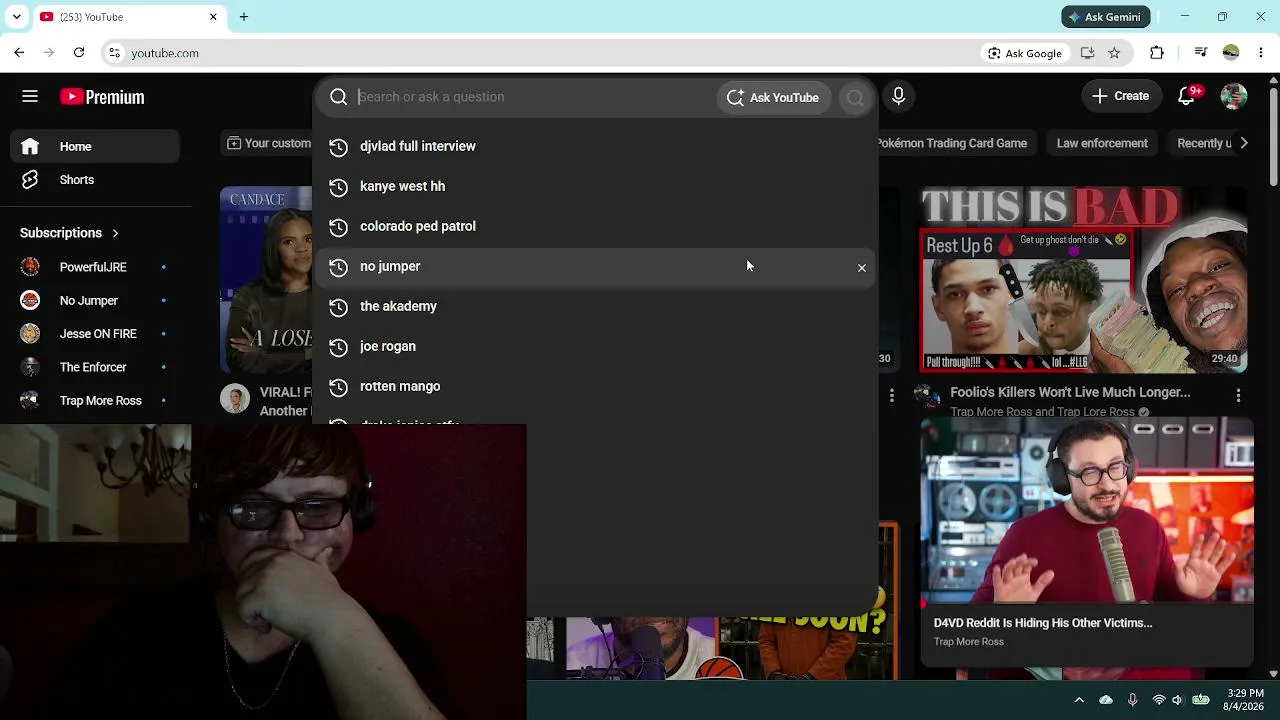
Task: Open the 'Your custom' feed chip
Action: [x=267, y=143]
